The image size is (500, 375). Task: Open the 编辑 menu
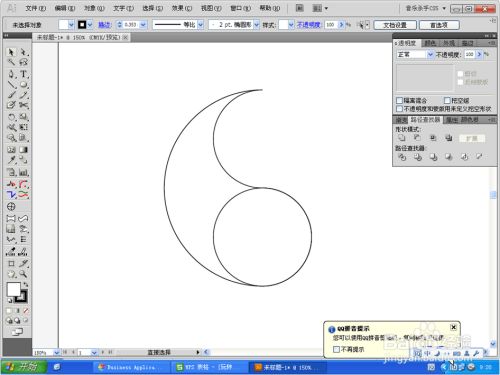[65, 8]
